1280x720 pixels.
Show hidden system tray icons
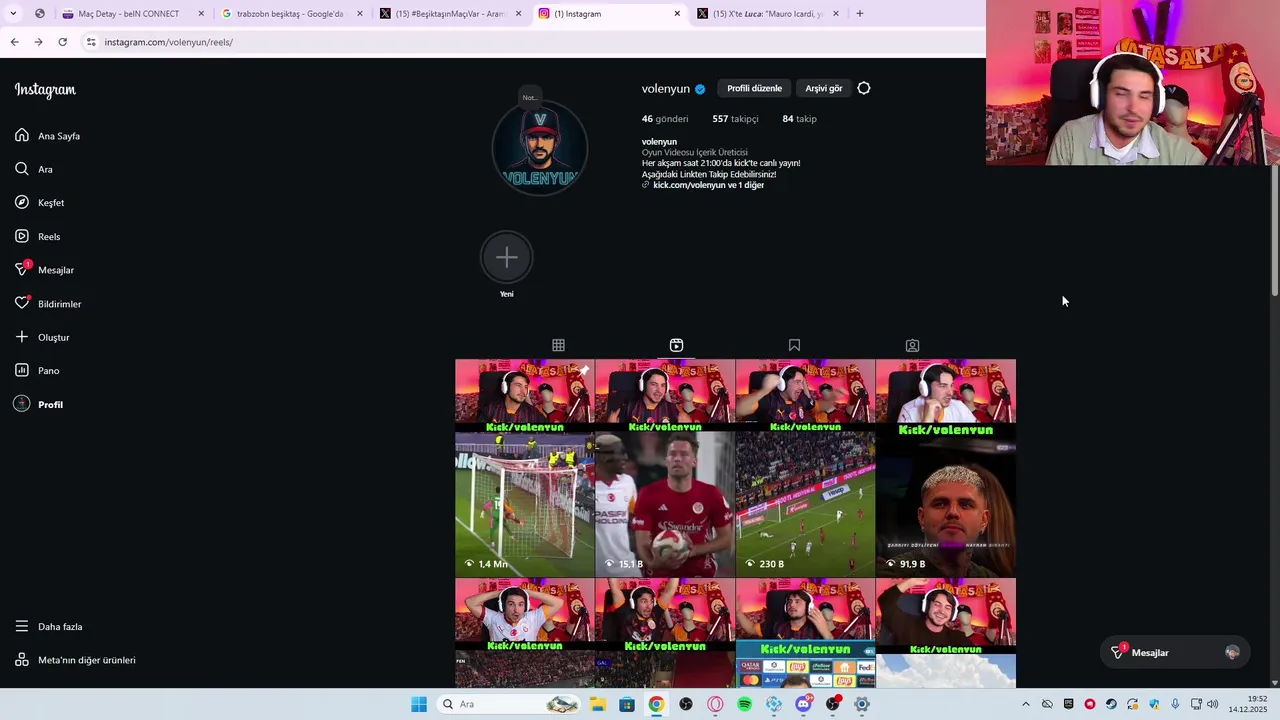pyautogui.click(x=1025, y=704)
